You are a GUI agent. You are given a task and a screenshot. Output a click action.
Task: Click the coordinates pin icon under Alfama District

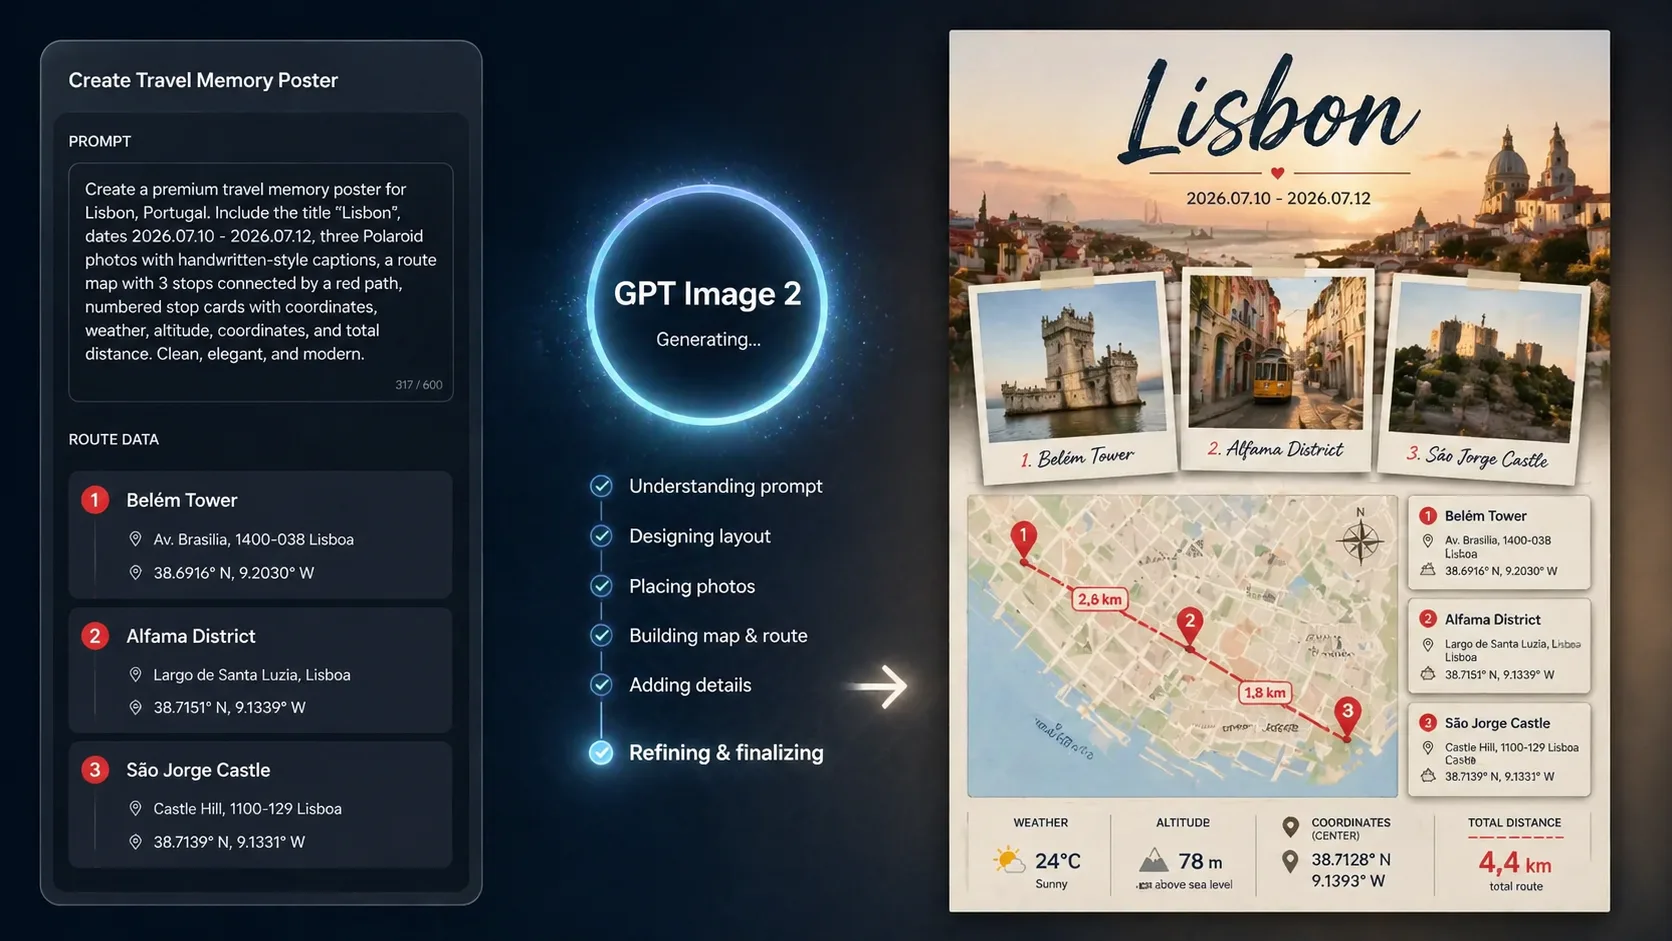pos(136,706)
